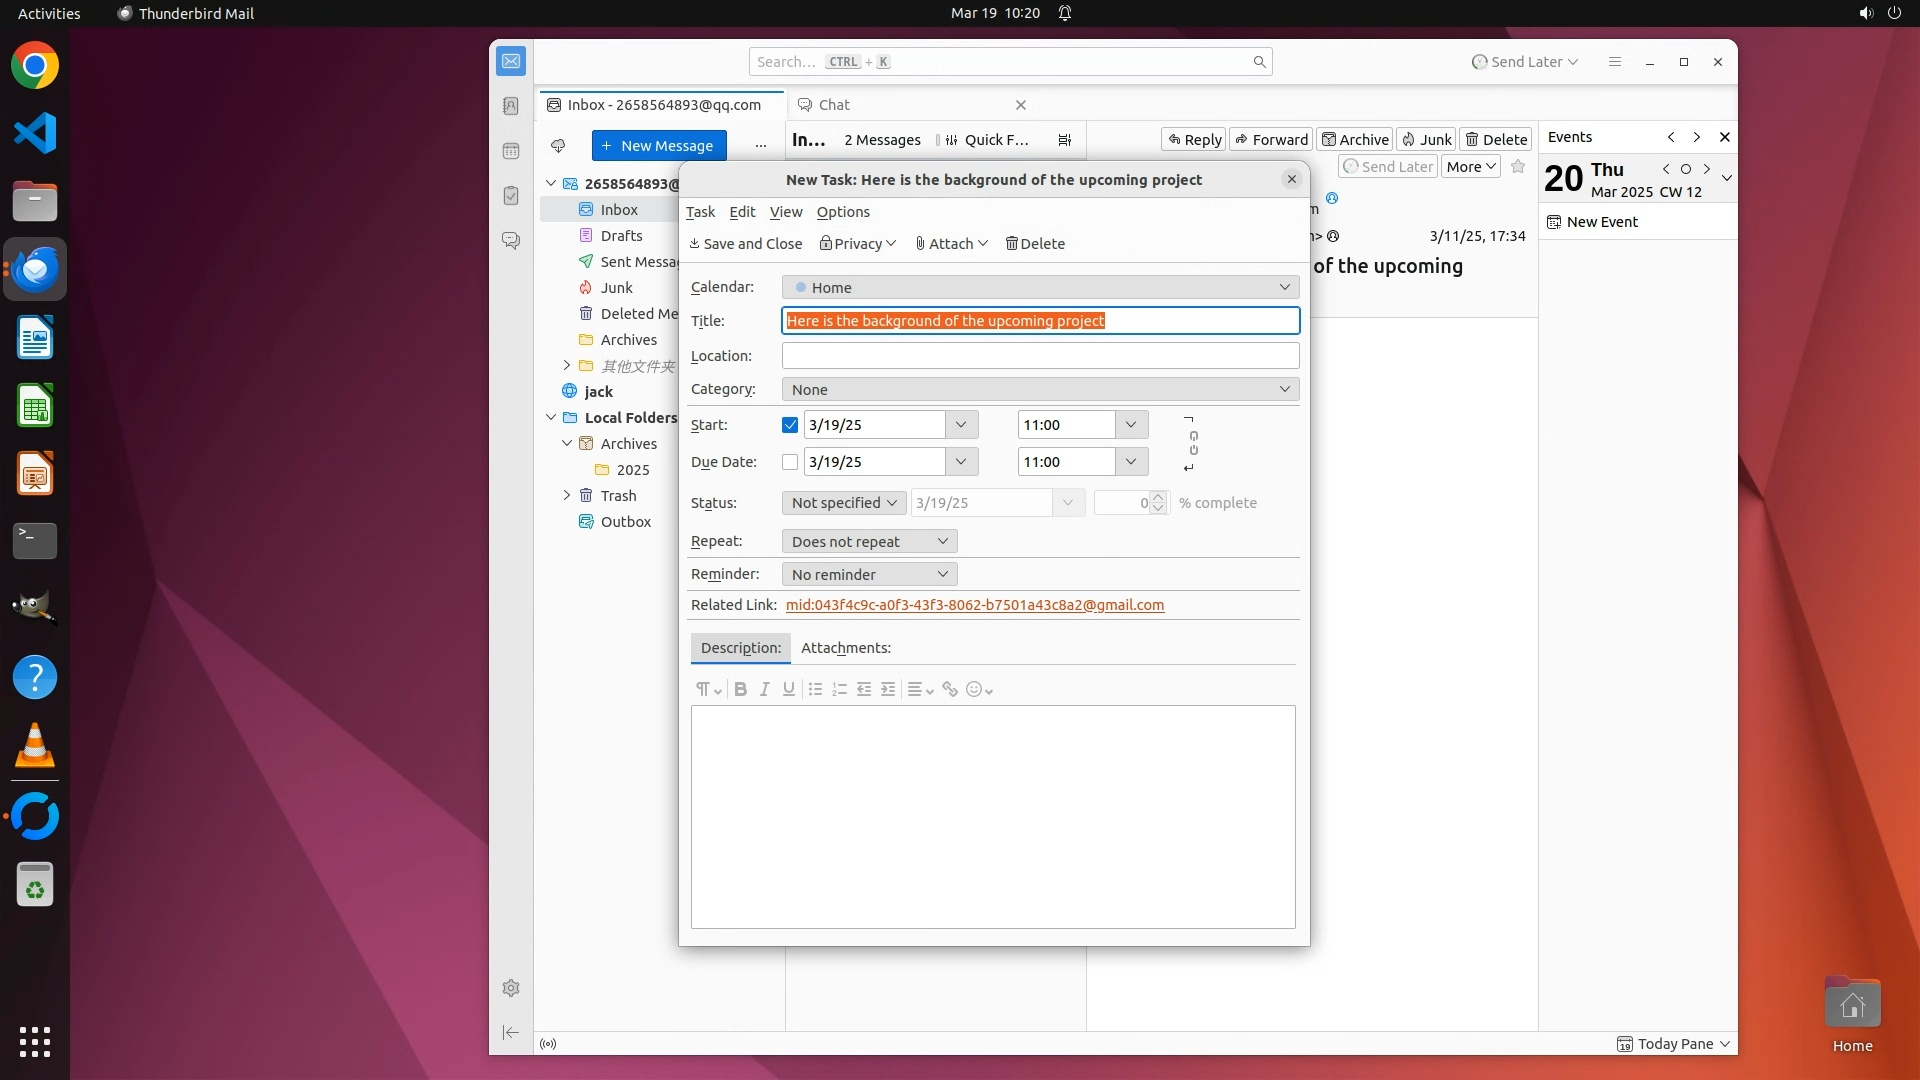Click the Italic formatting icon

click(x=764, y=689)
